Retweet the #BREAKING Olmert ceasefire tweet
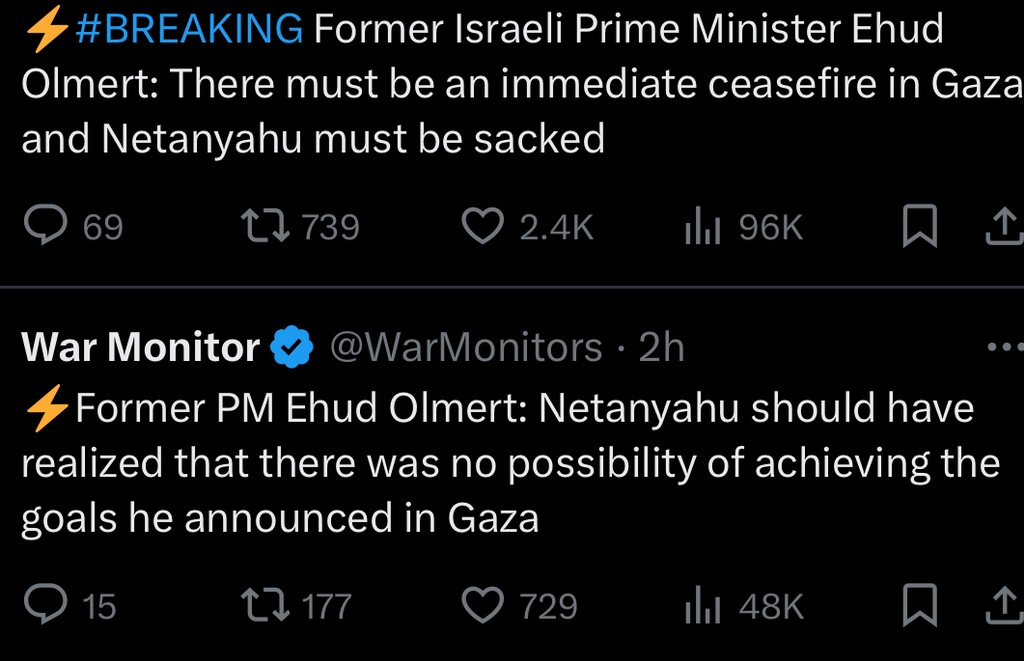 pyautogui.click(x=267, y=227)
